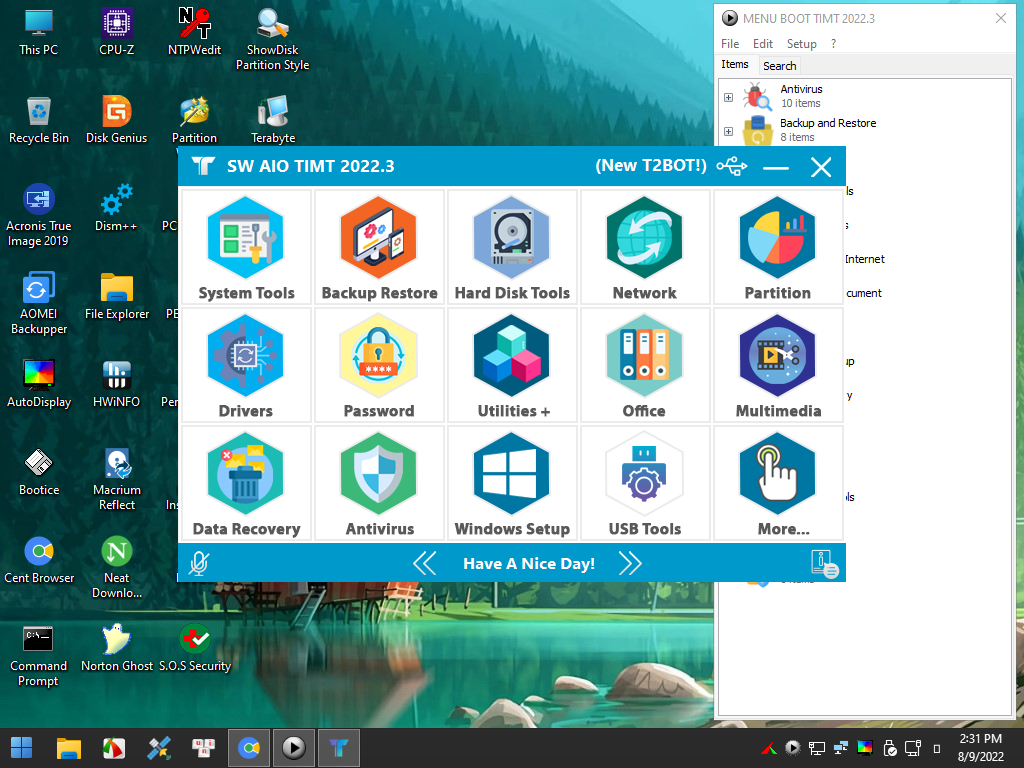Launch Neat Download Manager shortcut
The height and width of the screenshot is (768, 1024).
117,567
